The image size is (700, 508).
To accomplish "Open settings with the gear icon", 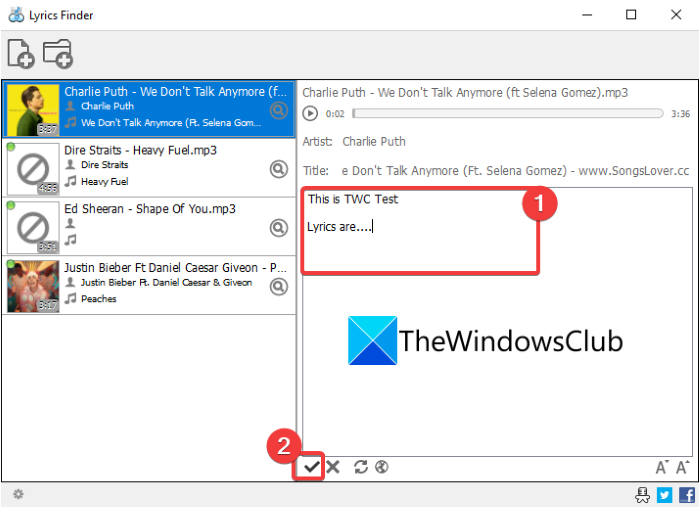I will (18, 494).
